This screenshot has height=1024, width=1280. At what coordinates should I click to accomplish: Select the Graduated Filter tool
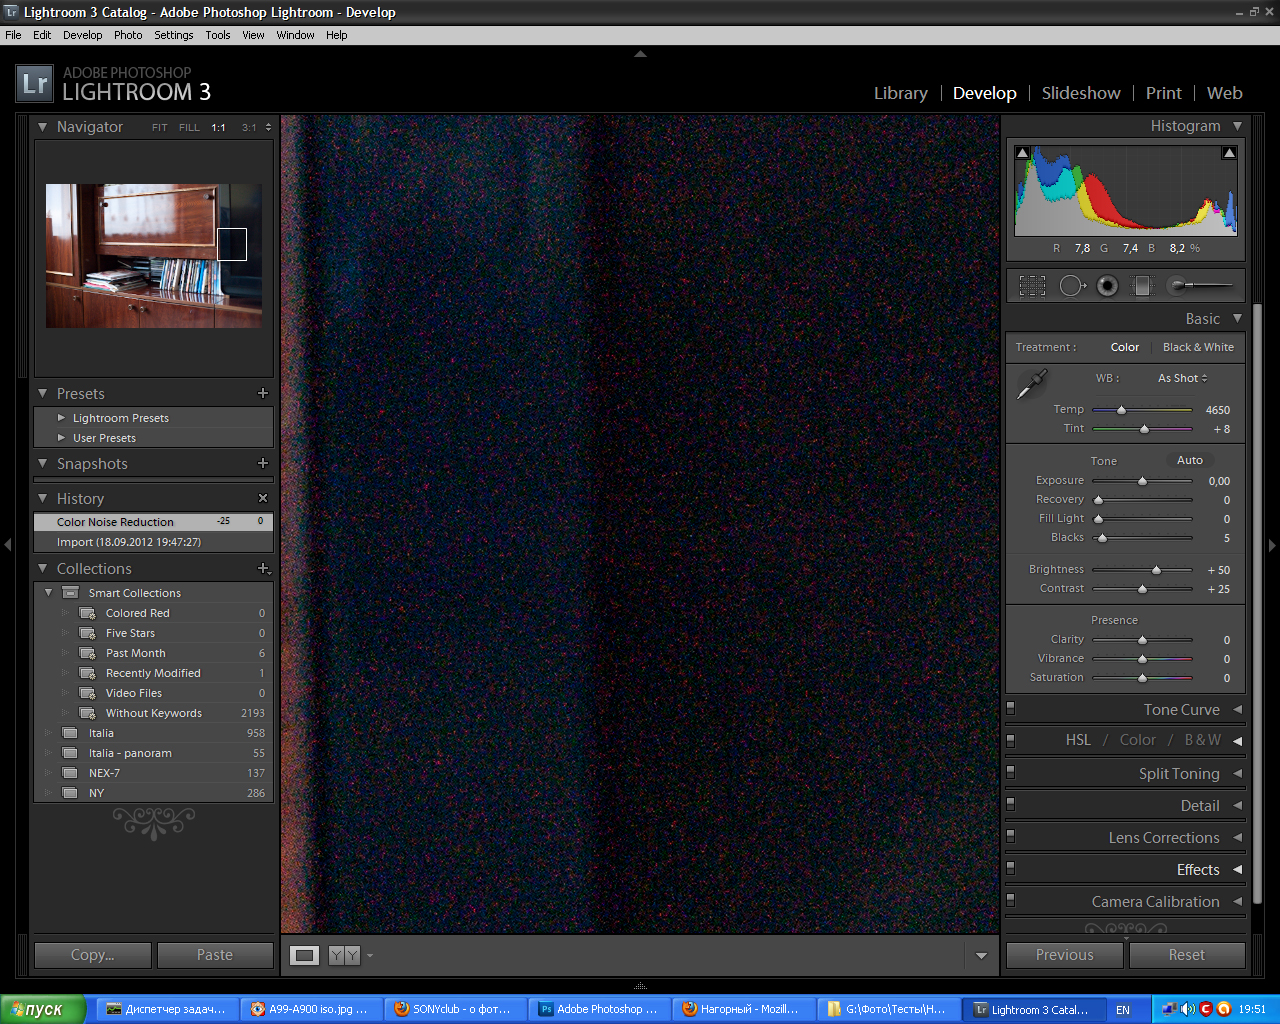[x=1142, y=286]
